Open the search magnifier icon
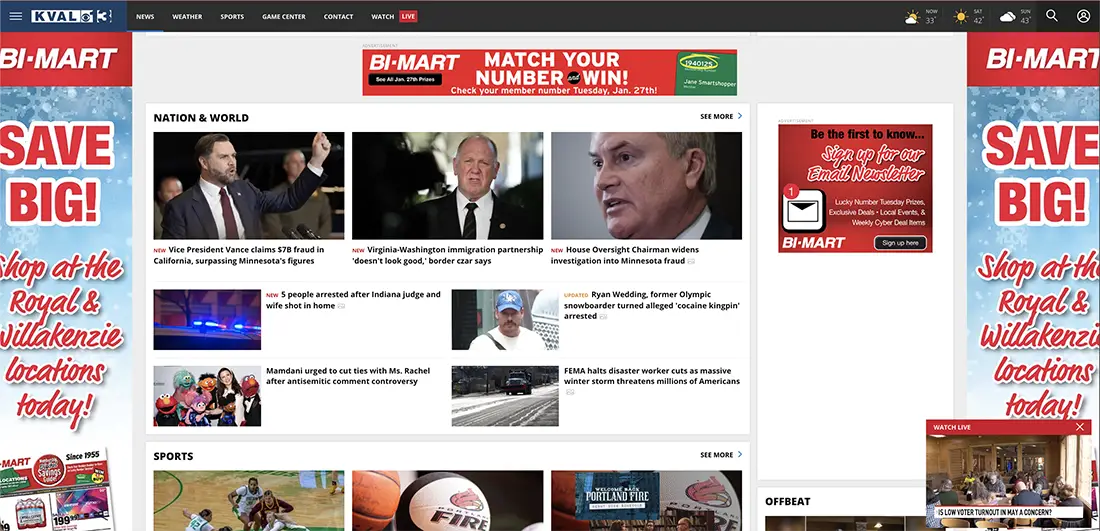Viewport: 1100px width, 531px height. [1052, 15]
